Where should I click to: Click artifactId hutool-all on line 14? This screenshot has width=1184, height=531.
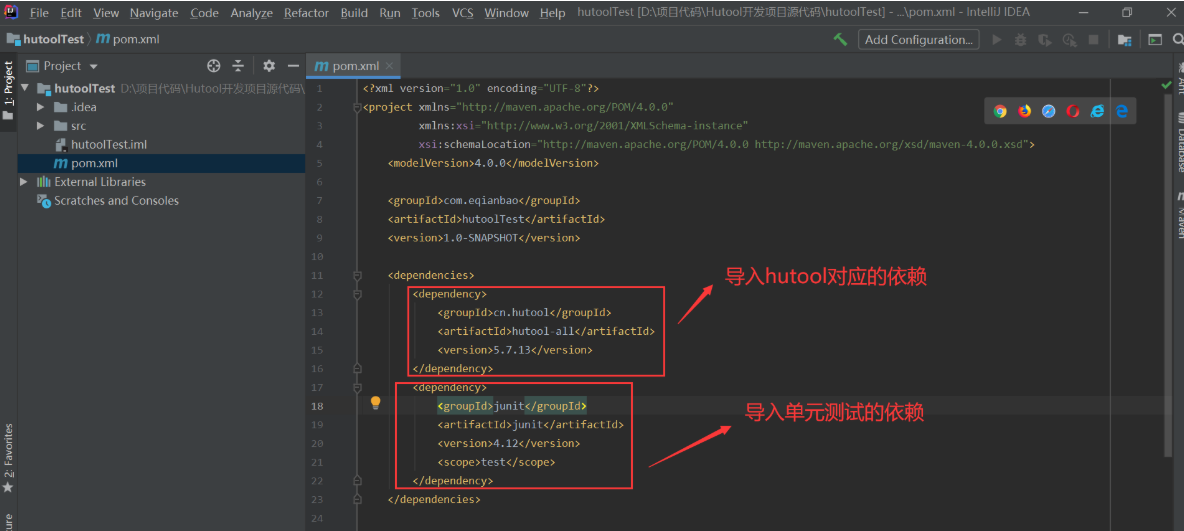click(546, 332)
